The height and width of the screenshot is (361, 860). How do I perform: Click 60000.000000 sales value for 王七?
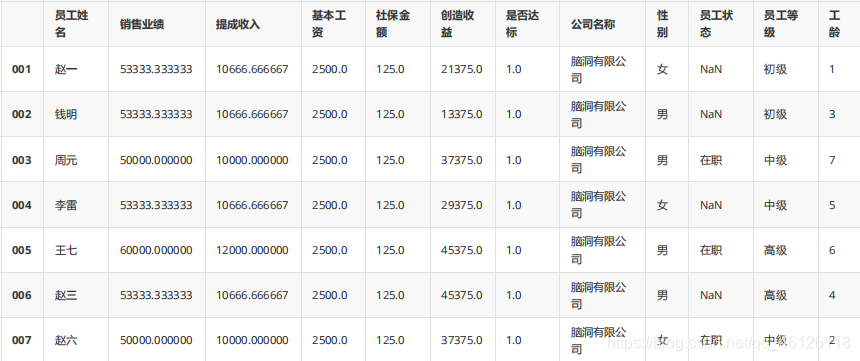(x=156, y=250)
